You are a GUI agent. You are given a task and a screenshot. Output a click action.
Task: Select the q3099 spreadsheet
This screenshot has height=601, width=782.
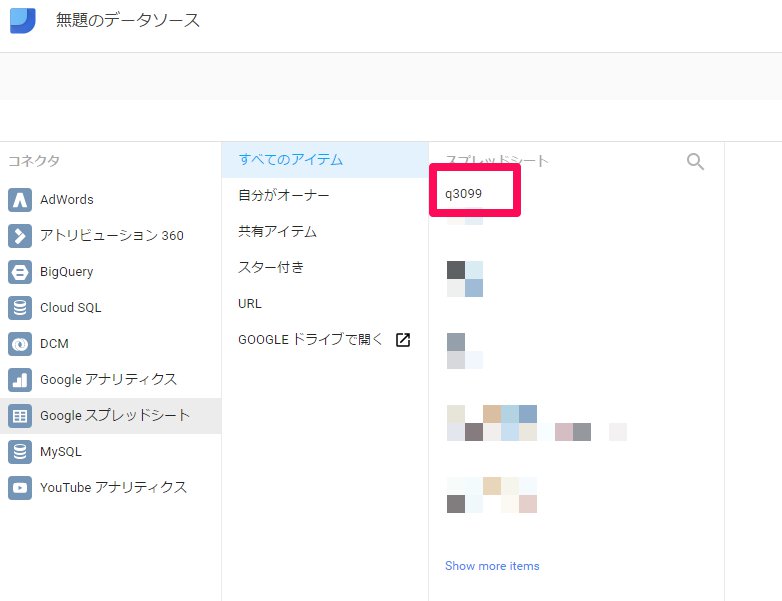pos(464,194)
